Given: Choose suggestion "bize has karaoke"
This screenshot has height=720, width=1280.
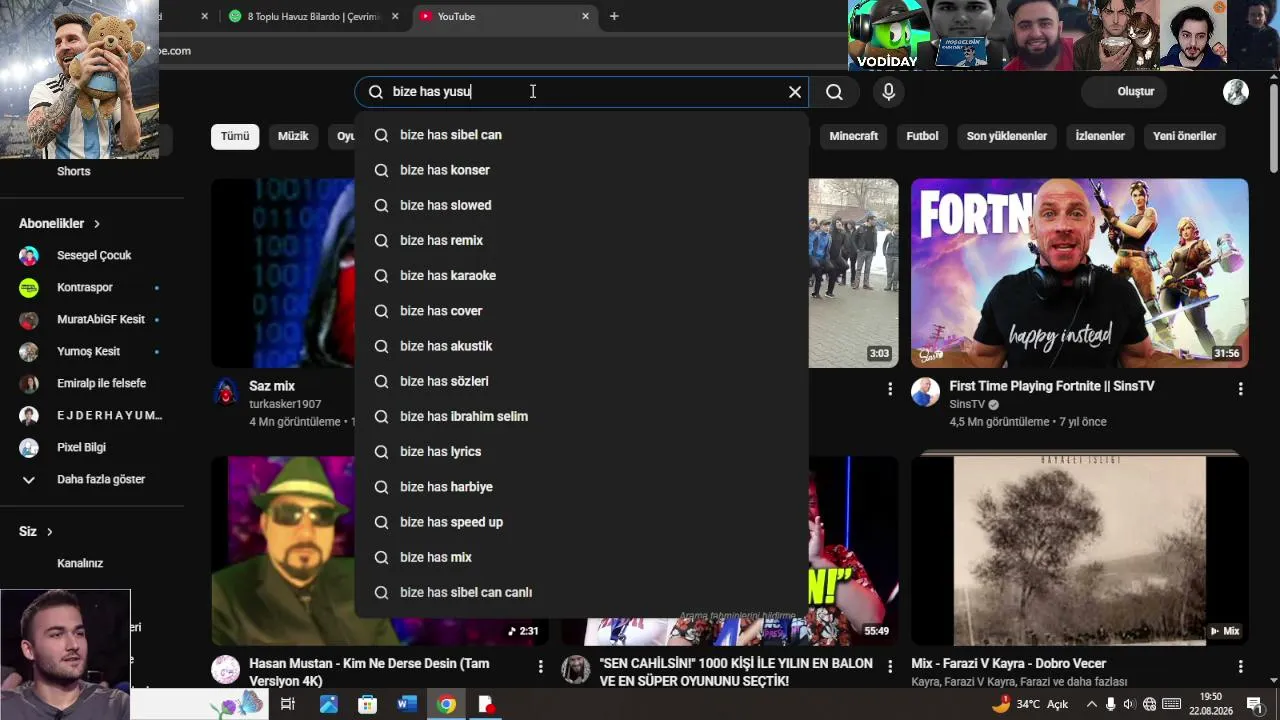Looking at the screenshot, I should pos(582,276).
